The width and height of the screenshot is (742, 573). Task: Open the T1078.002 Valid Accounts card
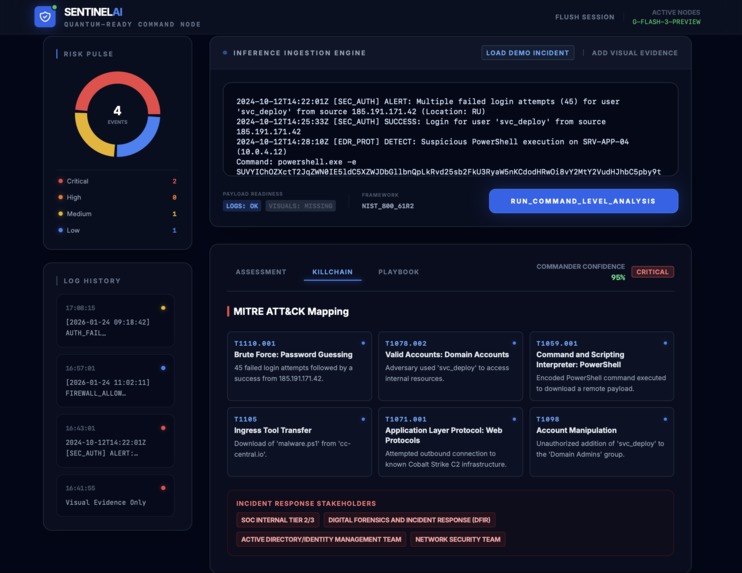[x=450, y=366]
